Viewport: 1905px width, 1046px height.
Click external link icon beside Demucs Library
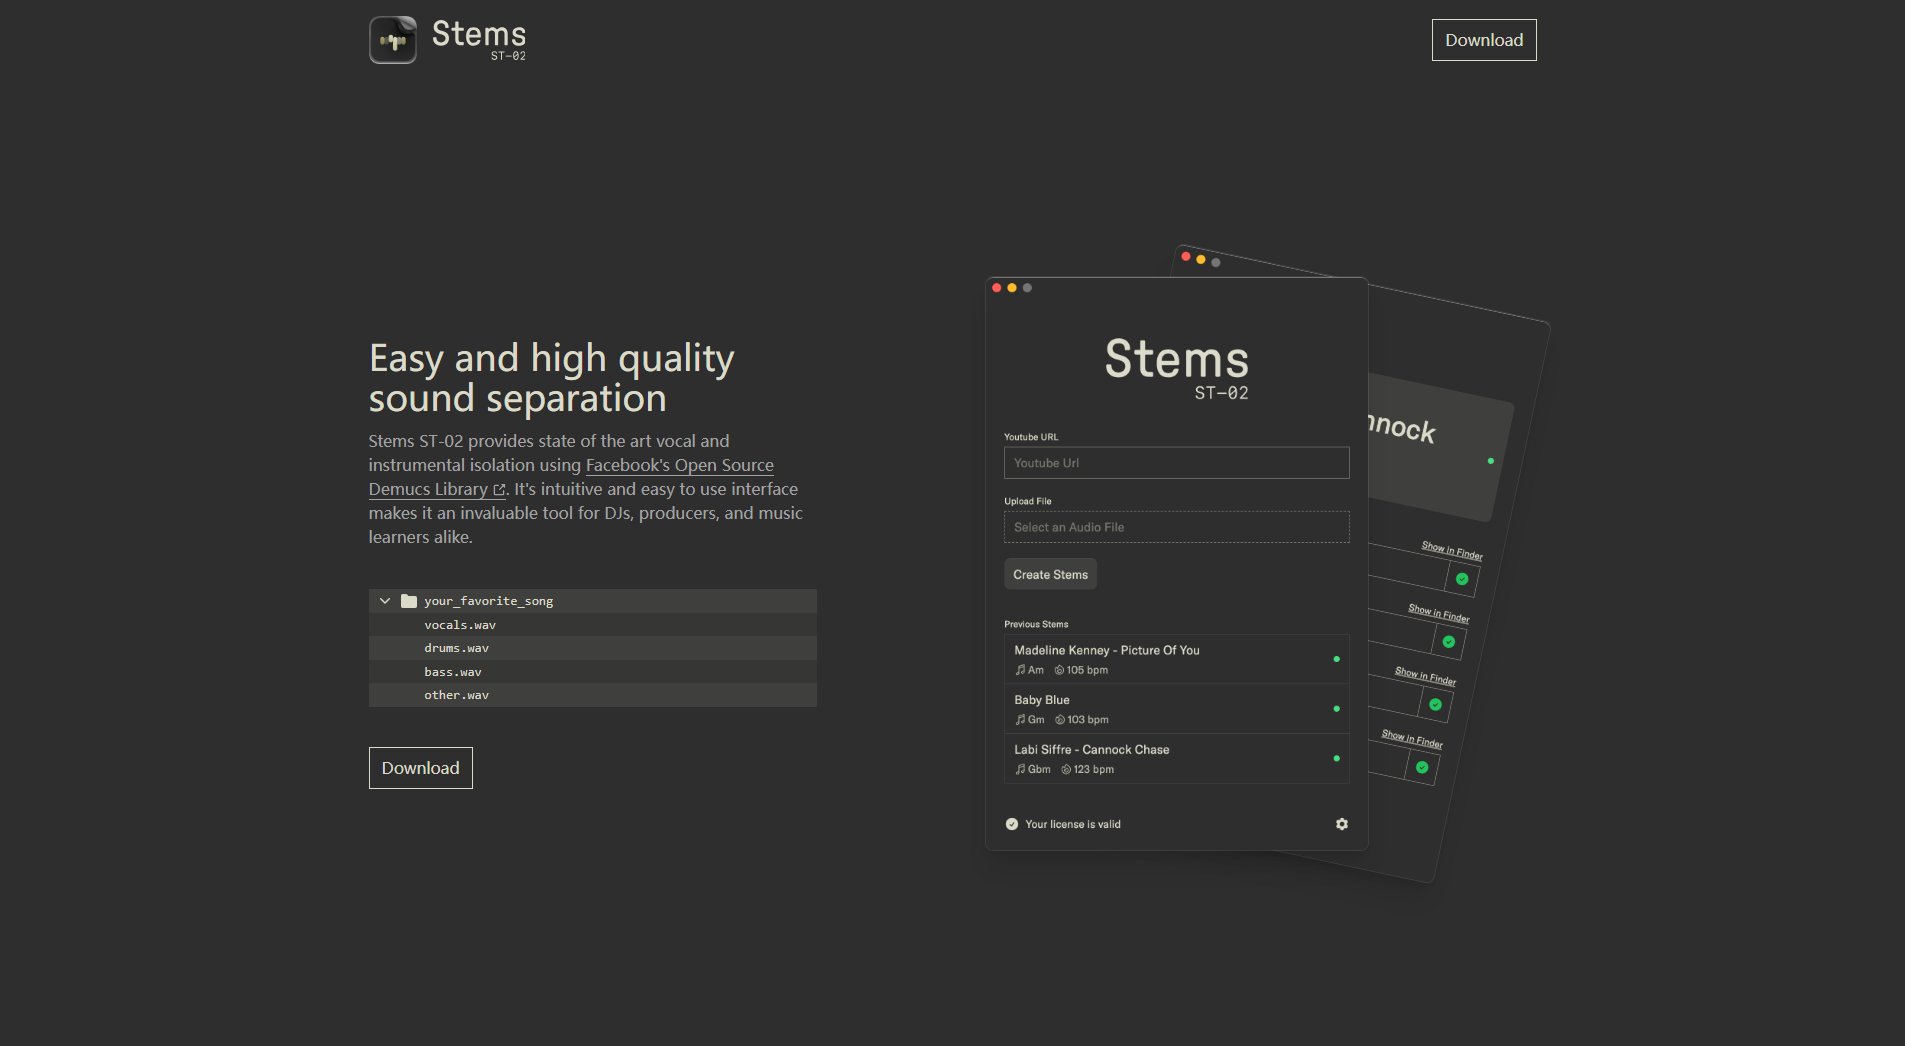499,490
